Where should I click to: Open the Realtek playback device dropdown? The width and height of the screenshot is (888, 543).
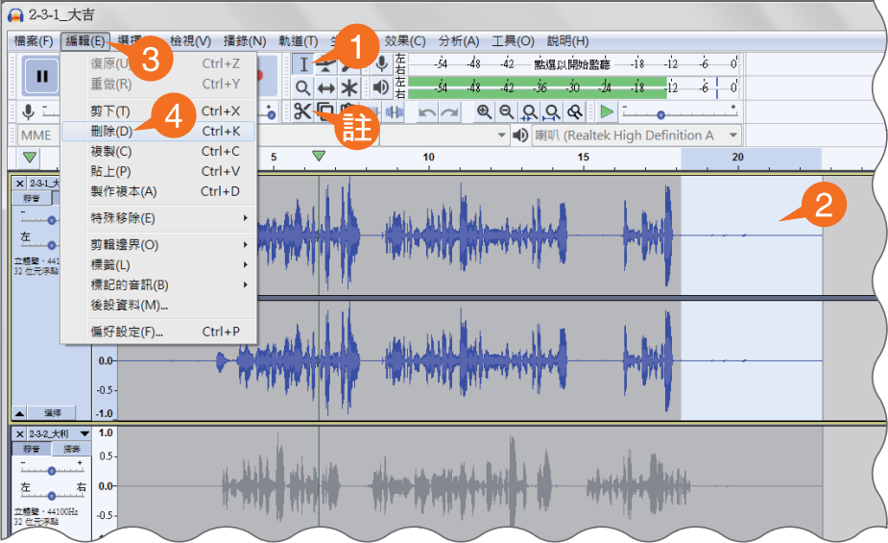point(637,135)
